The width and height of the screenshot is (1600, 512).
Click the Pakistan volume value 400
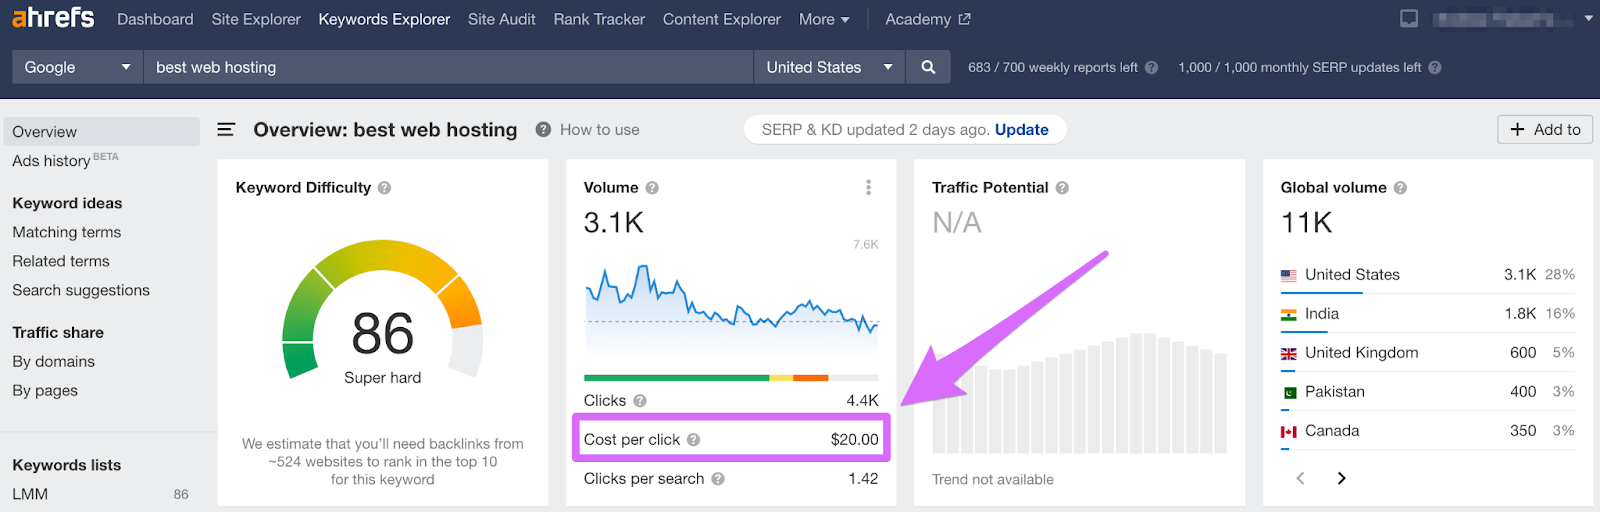[x=1523, y=392]
